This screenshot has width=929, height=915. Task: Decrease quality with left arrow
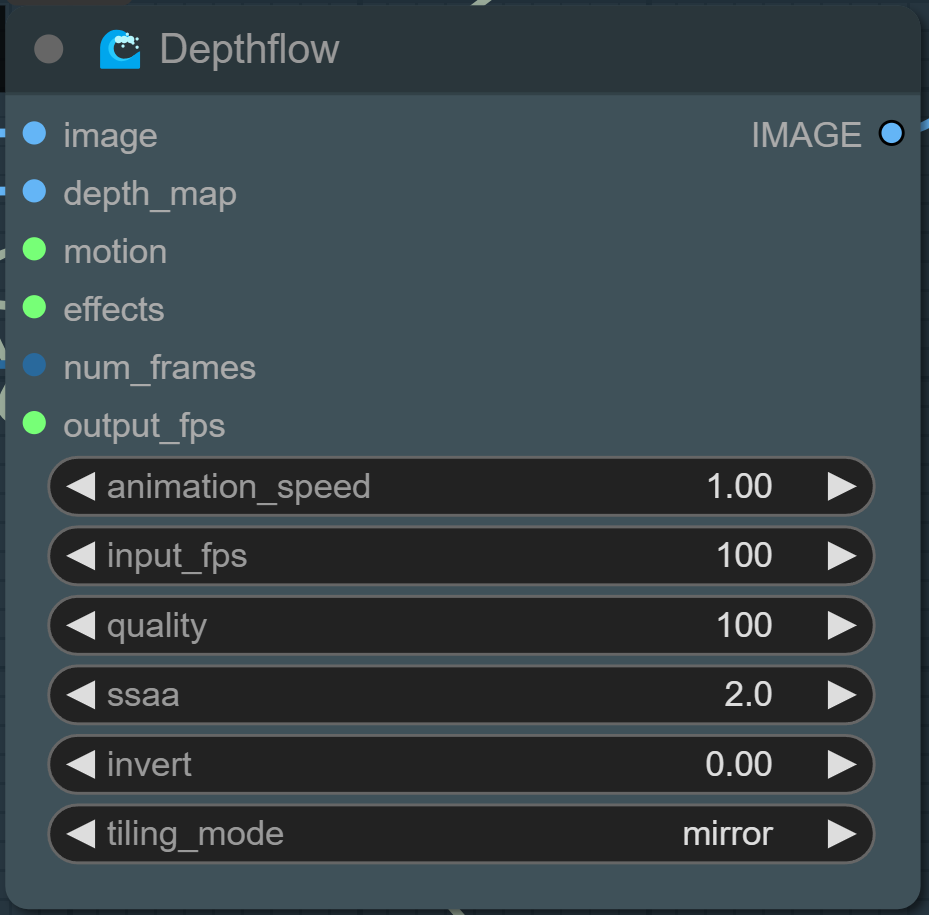coord(81,626)
